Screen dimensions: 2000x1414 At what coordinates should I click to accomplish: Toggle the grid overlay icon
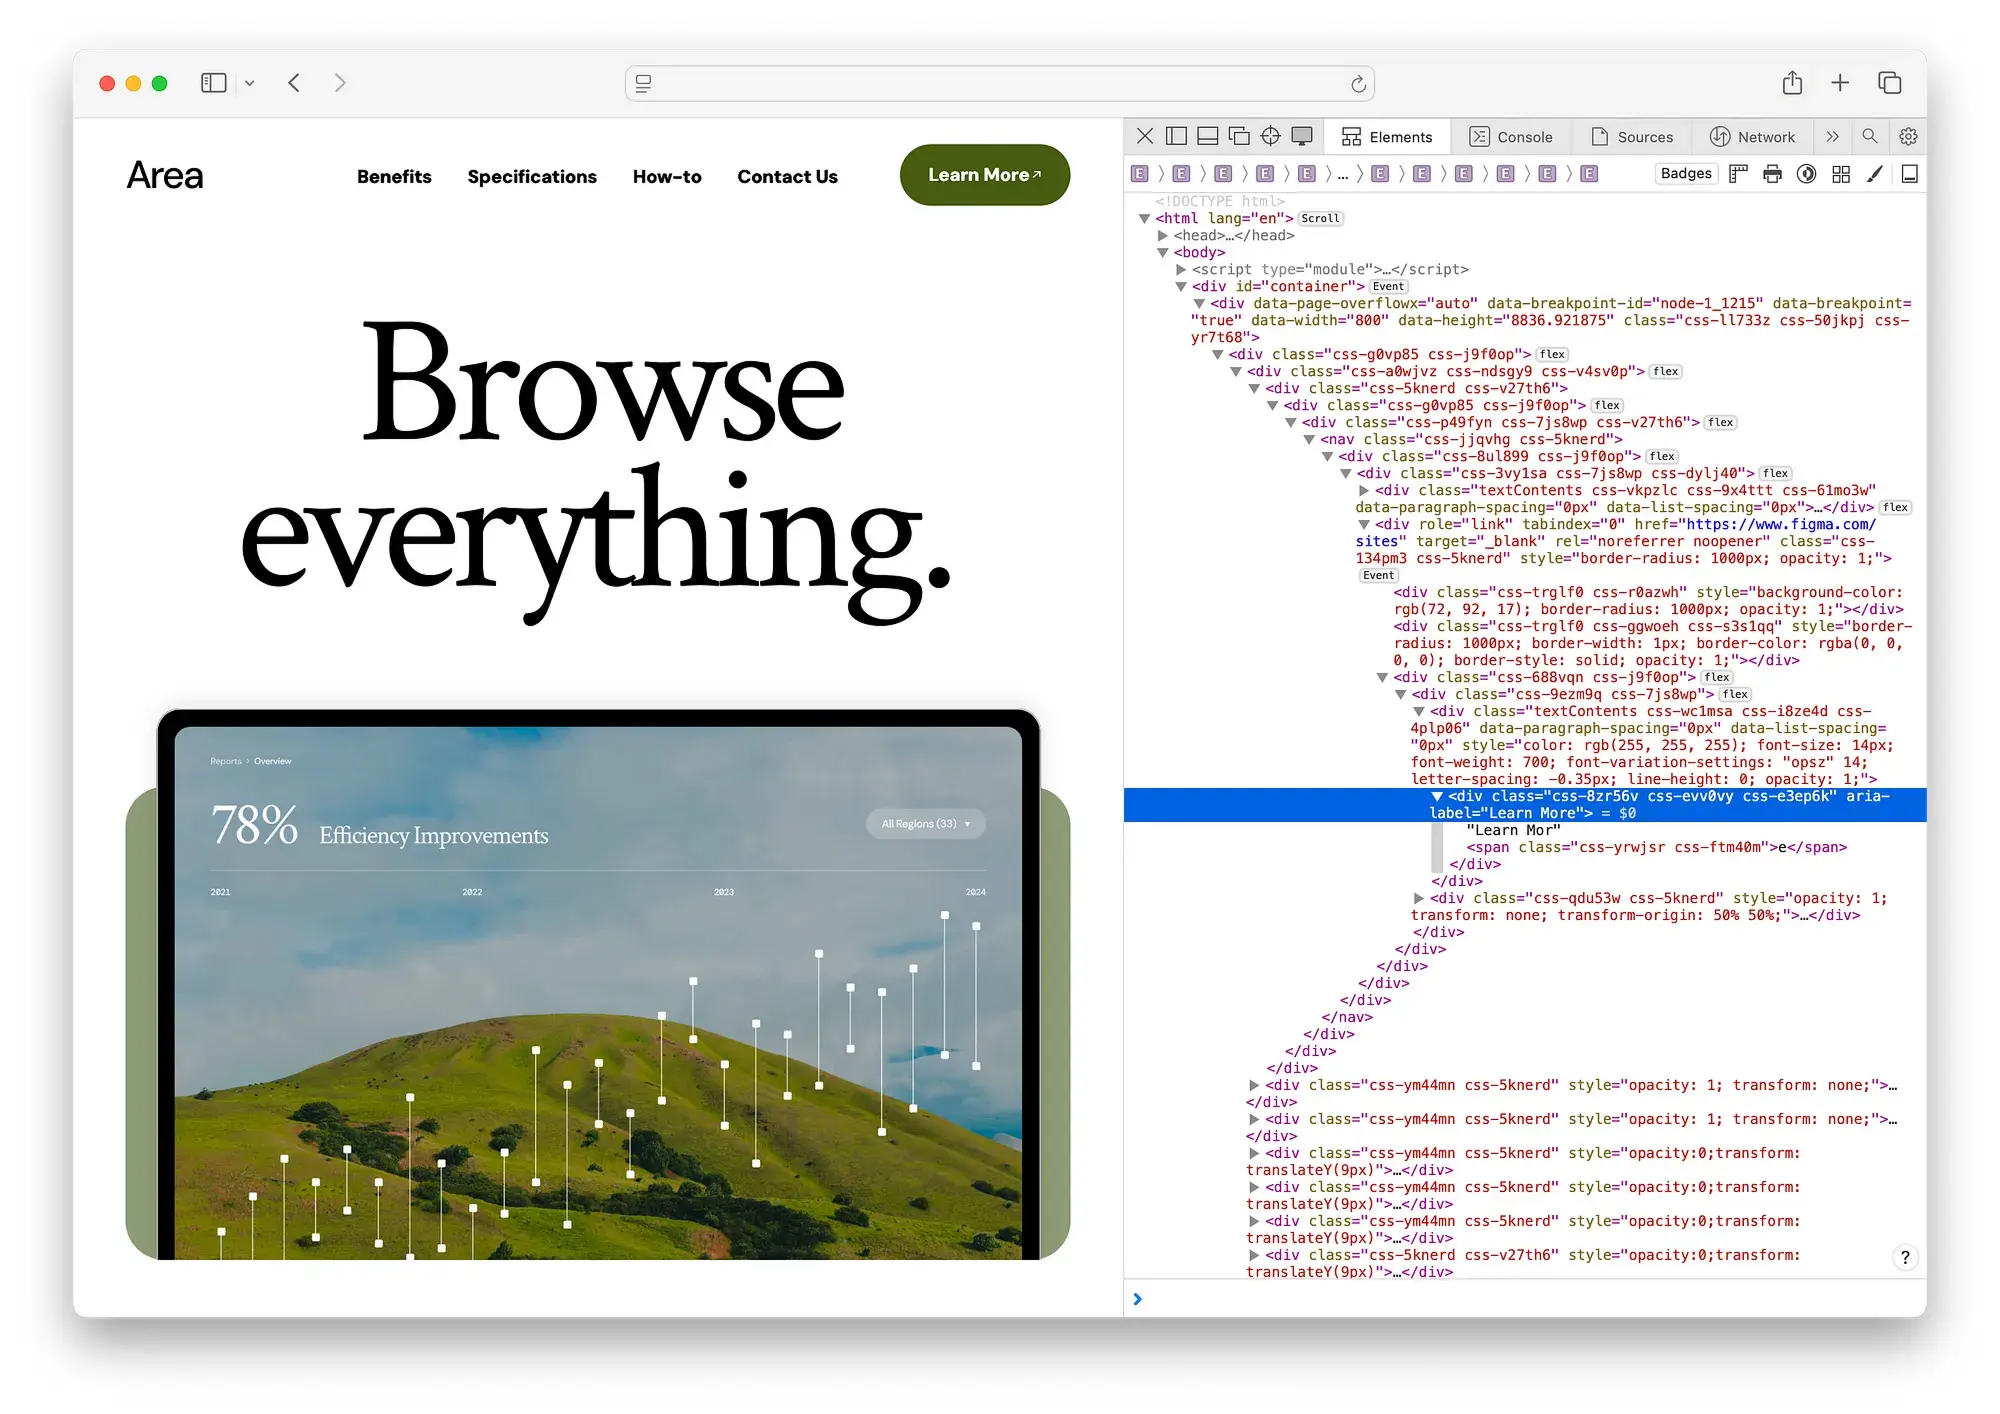coord(1841,174)
